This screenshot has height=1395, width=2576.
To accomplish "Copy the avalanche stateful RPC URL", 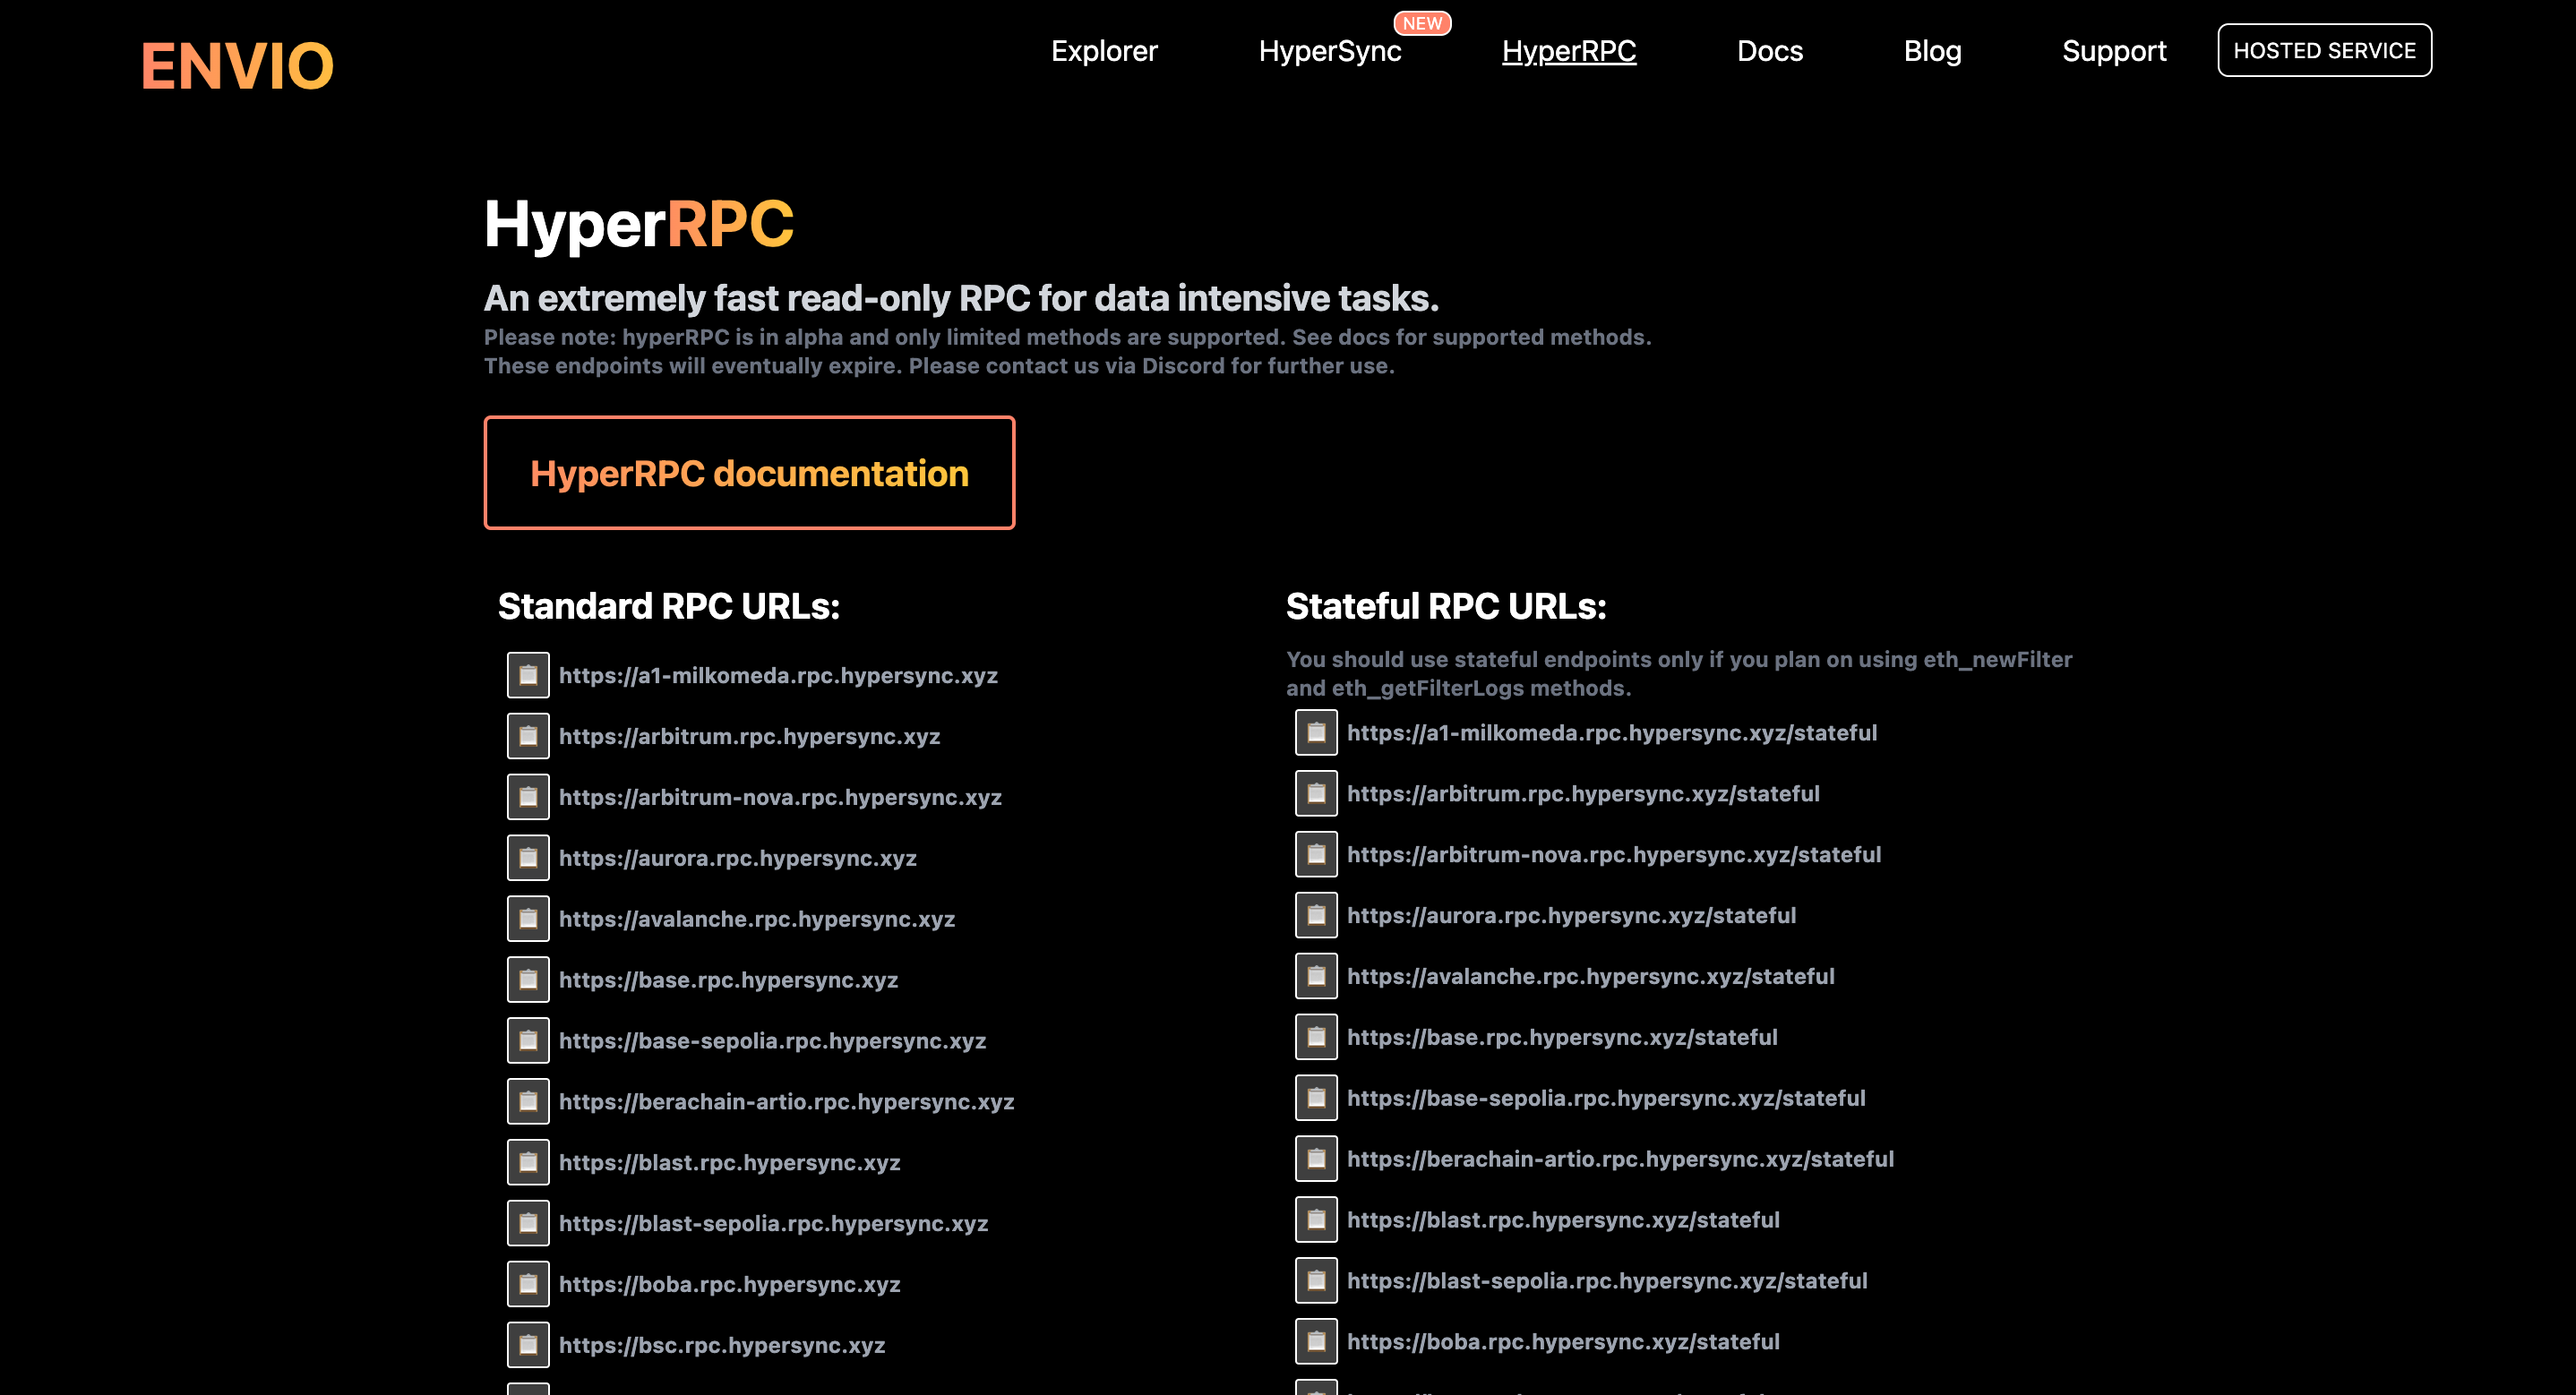I will pyautogui.click(x=1316, y=976).
